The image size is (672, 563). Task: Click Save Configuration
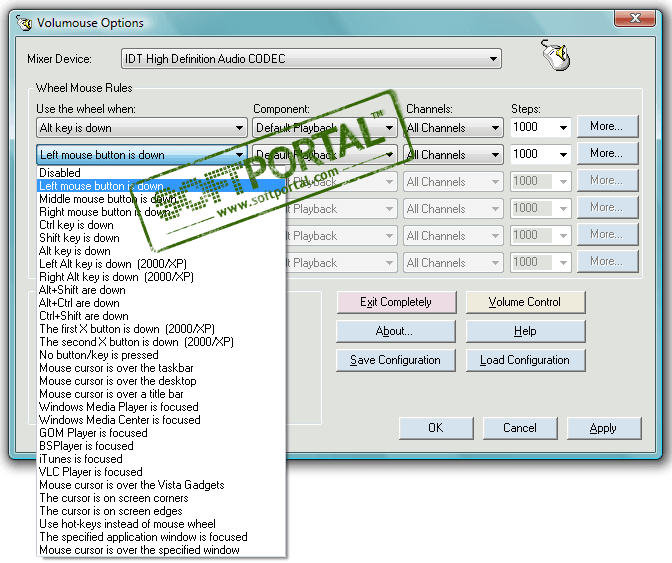click(396, 360)
